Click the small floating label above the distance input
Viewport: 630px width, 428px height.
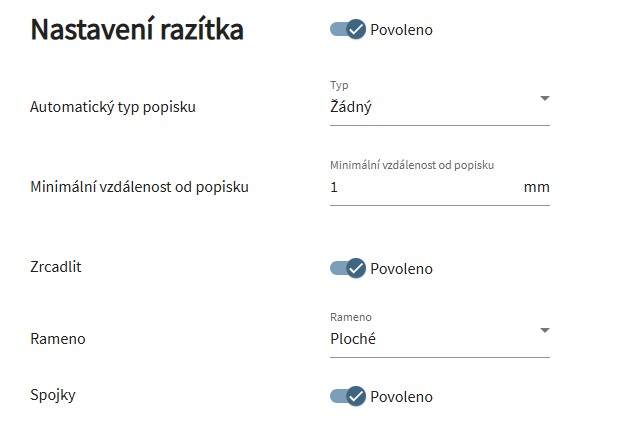(412, 165)
